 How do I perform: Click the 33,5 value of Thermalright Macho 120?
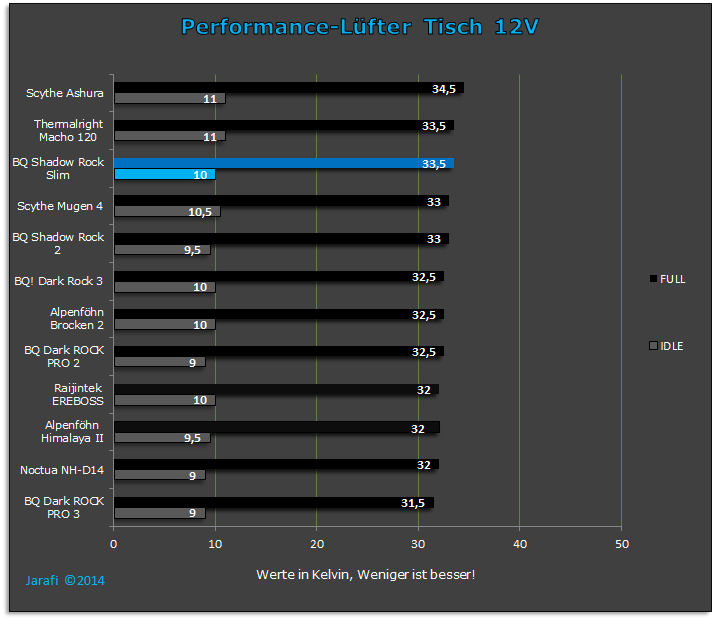pyautogui.click(x=434, y=126)
